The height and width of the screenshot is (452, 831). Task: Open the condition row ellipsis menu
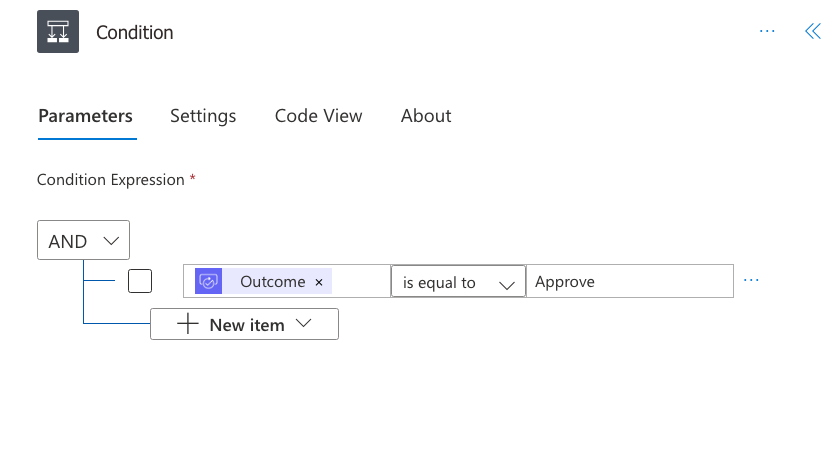coord(751,281)
